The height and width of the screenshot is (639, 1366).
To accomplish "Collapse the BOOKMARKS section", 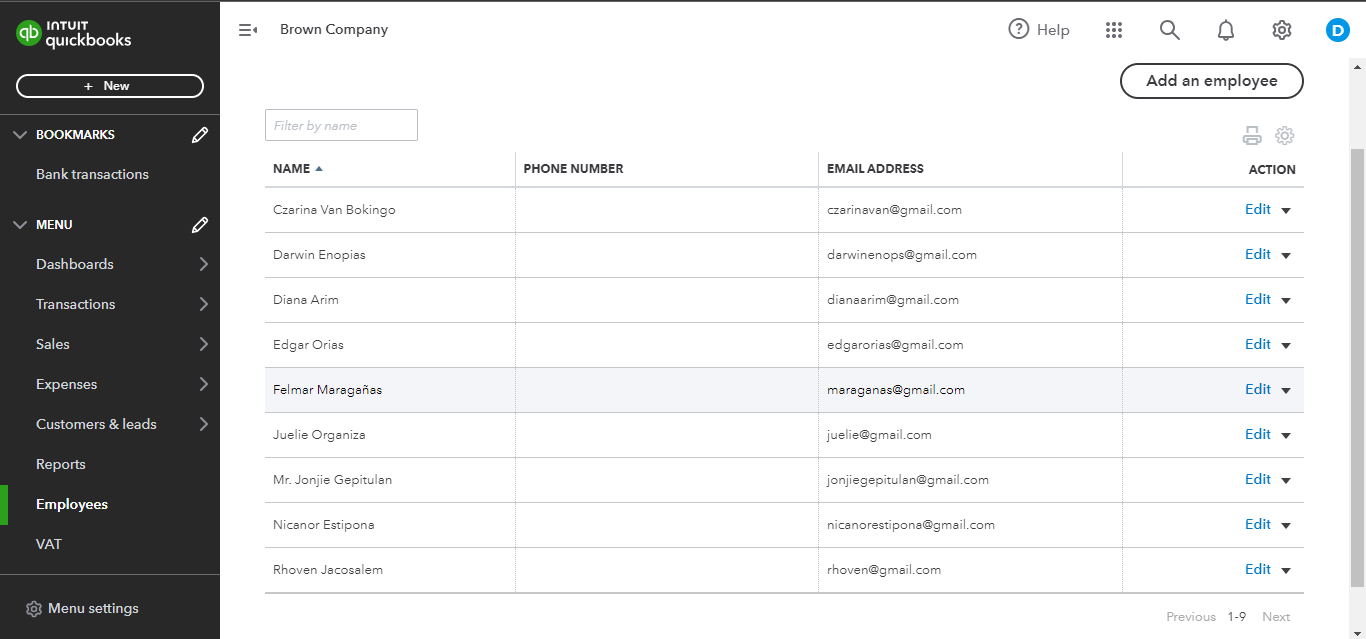I will coord(20,135).
